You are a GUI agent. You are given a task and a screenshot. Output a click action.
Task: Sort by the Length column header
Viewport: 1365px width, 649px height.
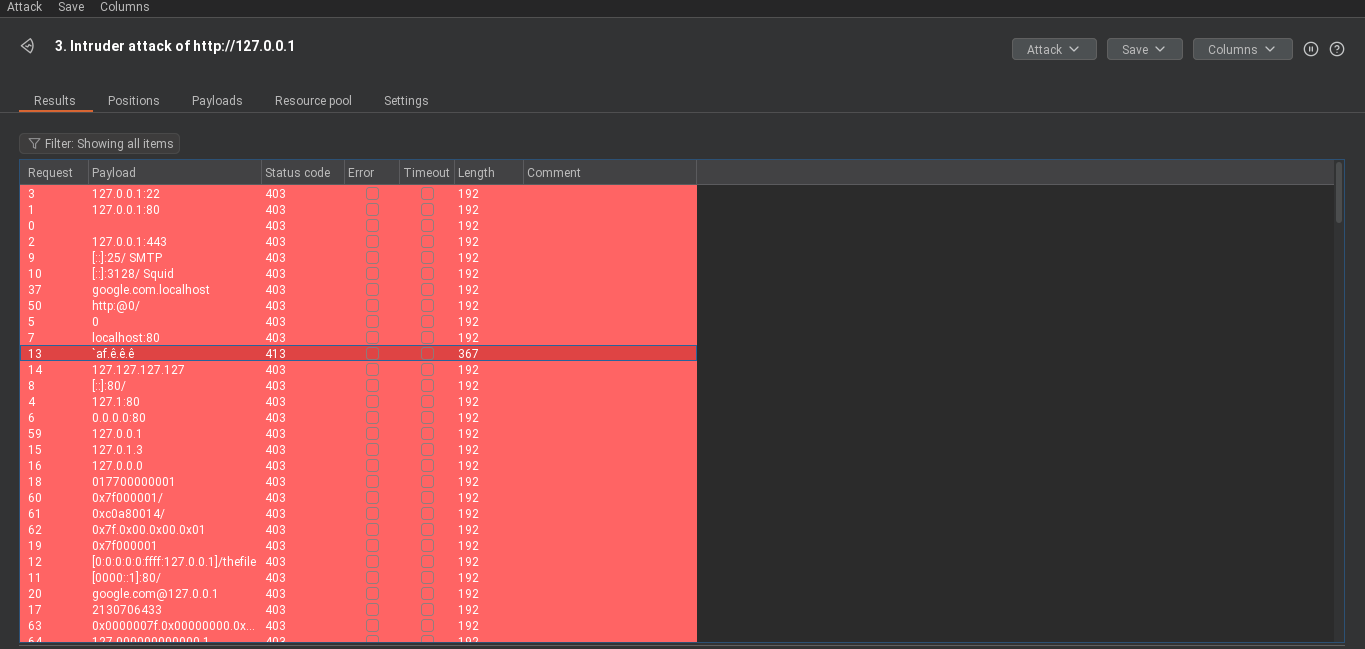pyautogui.click(x=489, y=173)
